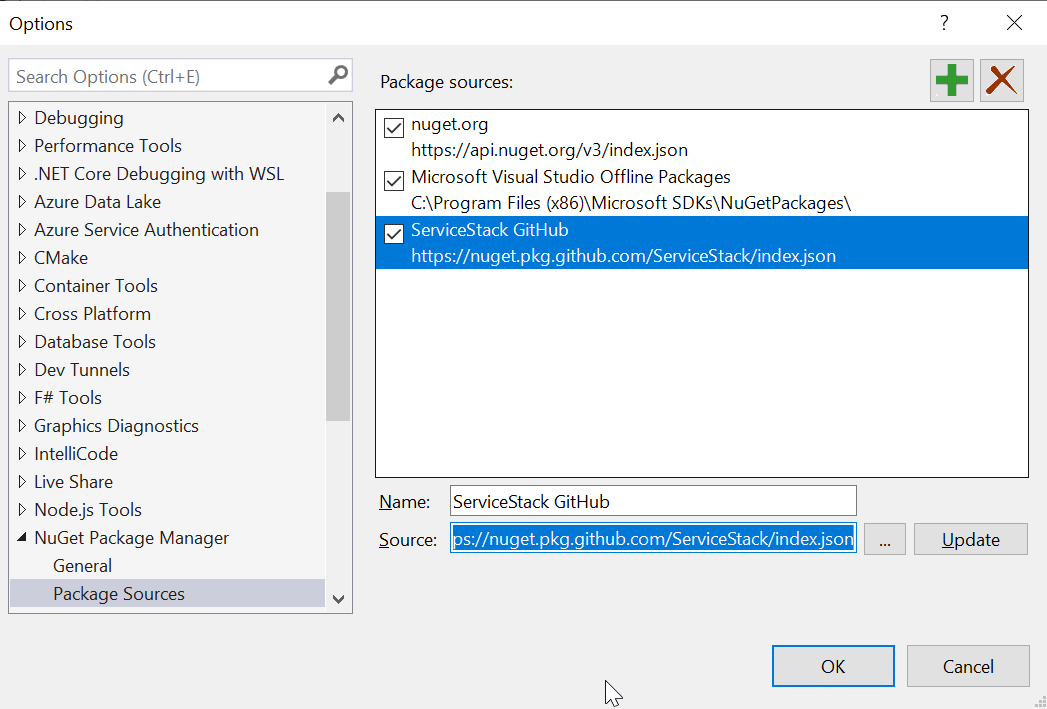1047x709 pixels.
Task: Select Graphics Diagnostics in the tree
Action: coord(116,426)
